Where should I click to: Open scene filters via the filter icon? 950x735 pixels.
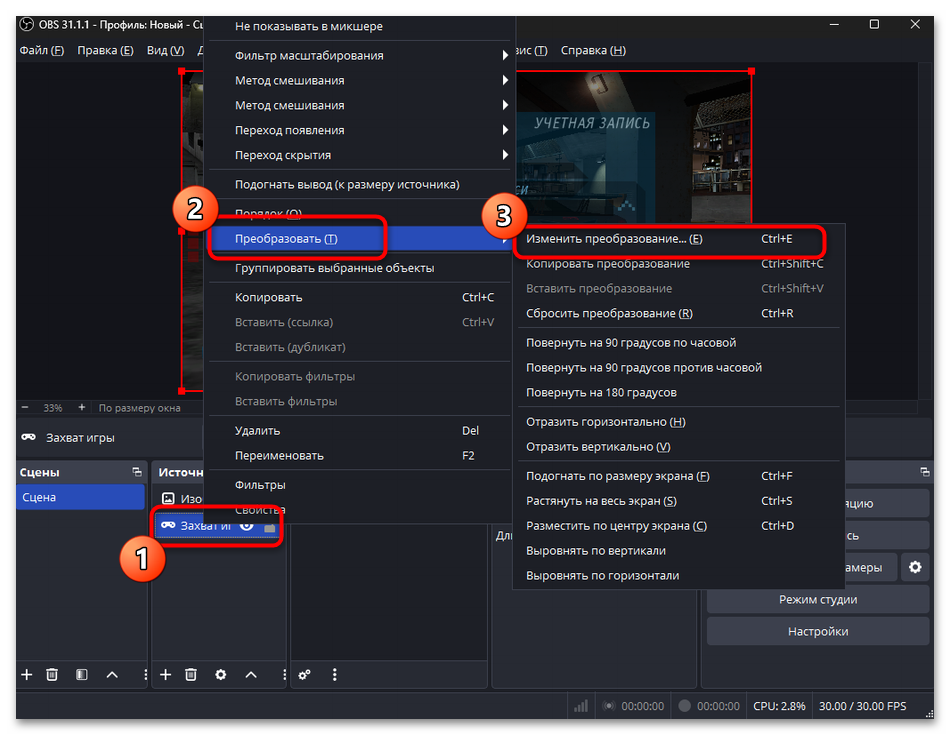click(x=81, y=674)
